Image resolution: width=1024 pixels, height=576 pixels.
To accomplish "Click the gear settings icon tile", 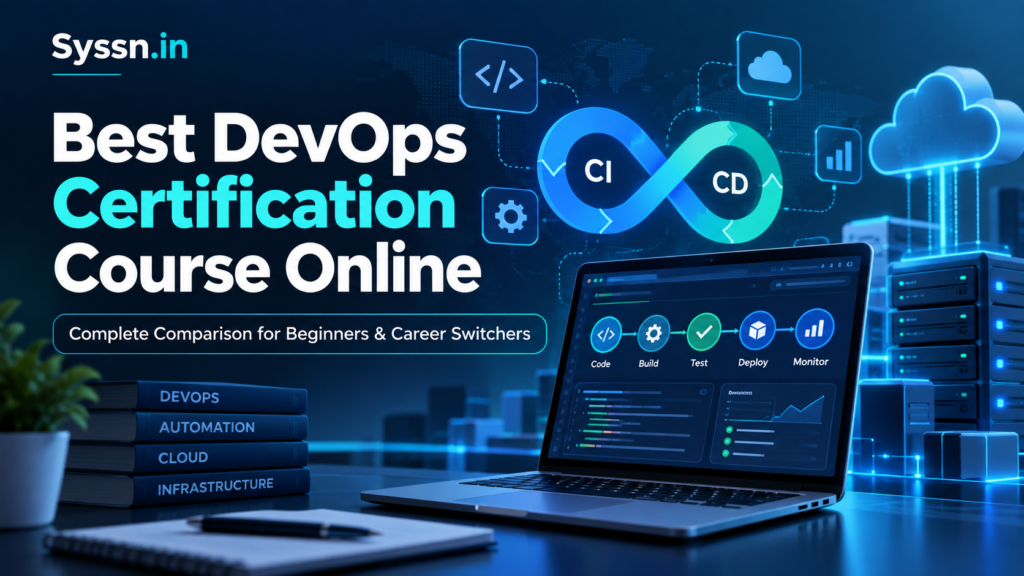I will pyautogui.click(x=511, y=216).
